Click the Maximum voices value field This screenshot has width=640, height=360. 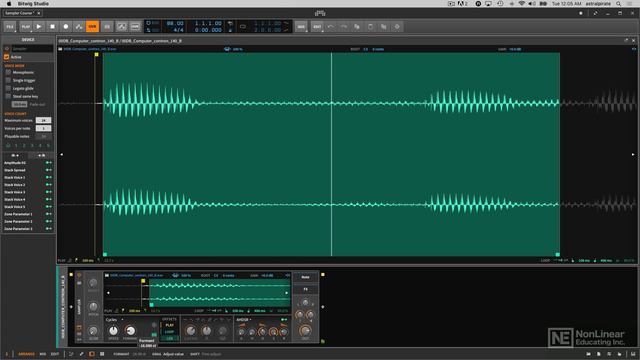[43, 120]
